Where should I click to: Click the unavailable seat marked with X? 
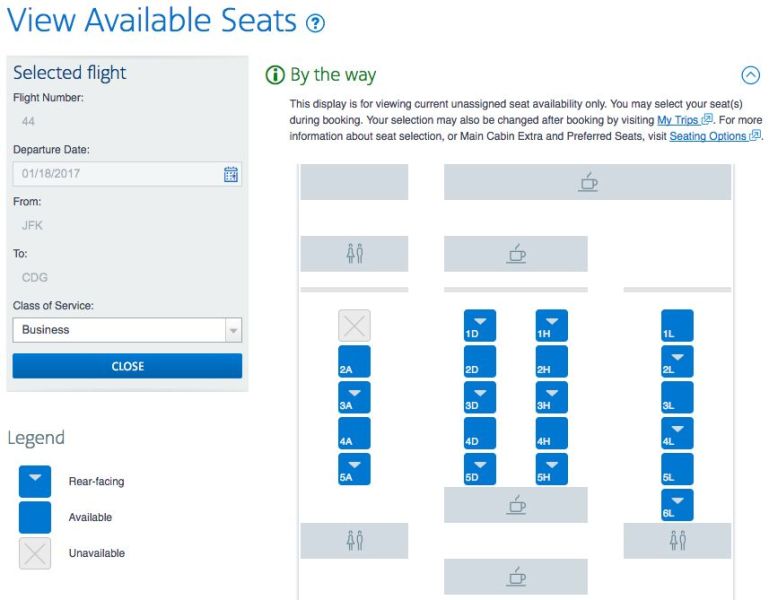(354, 326)
